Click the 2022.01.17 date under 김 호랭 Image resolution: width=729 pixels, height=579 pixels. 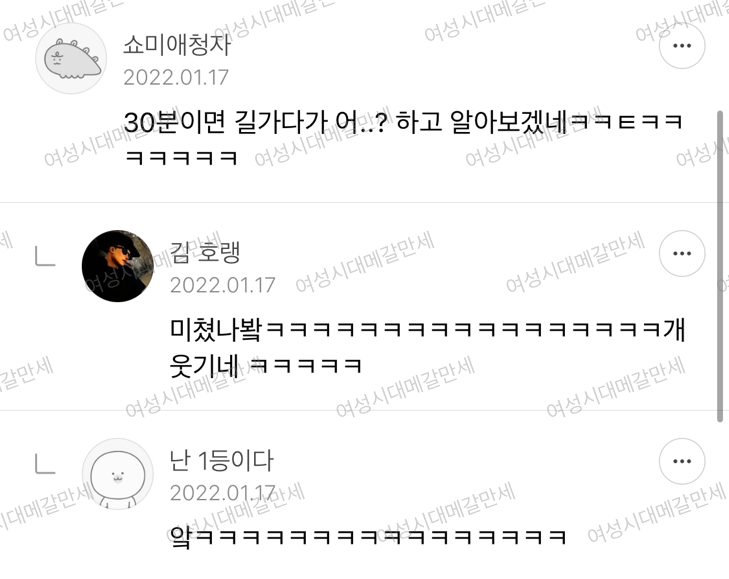point(222,285)
